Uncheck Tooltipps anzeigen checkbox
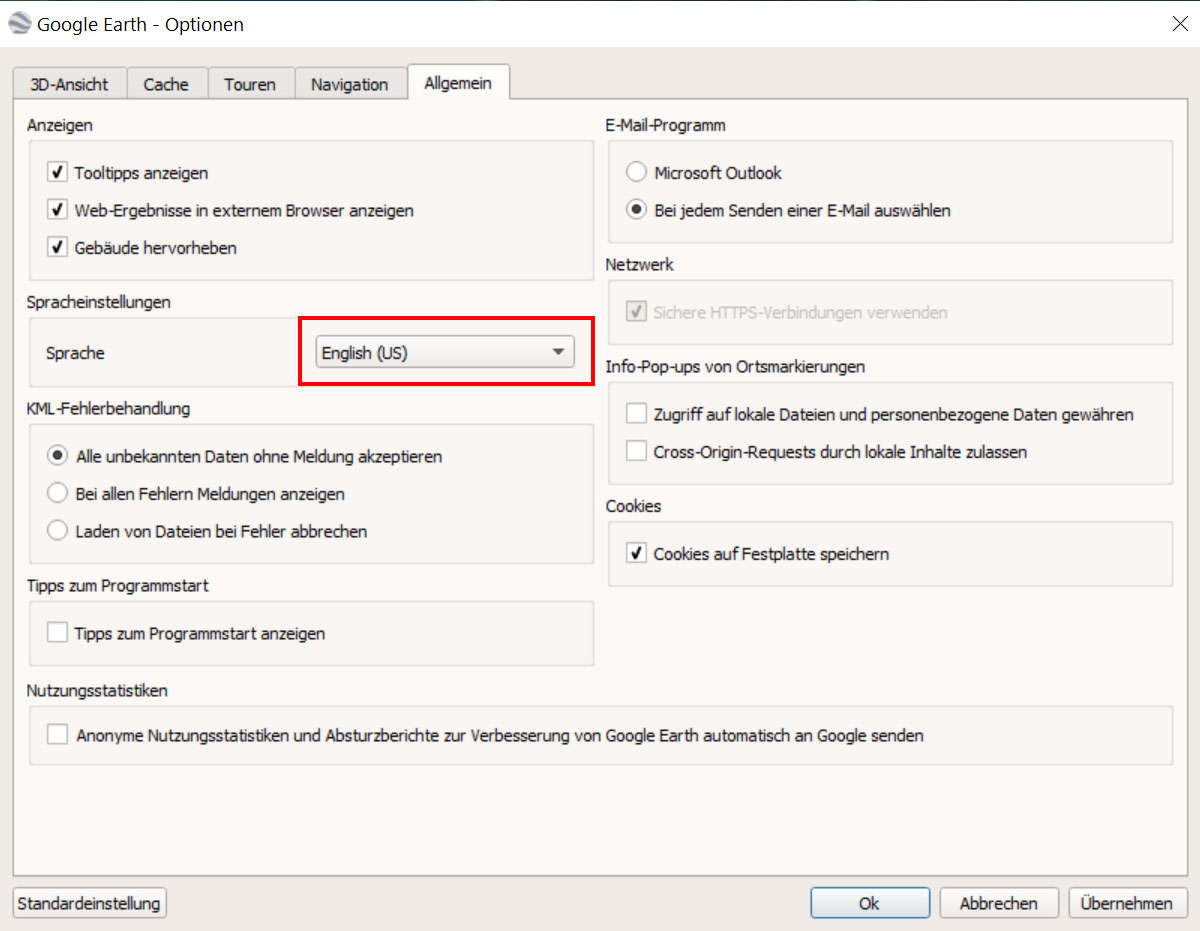Viewport: 1200px width, 931px height. pos(57,173)
